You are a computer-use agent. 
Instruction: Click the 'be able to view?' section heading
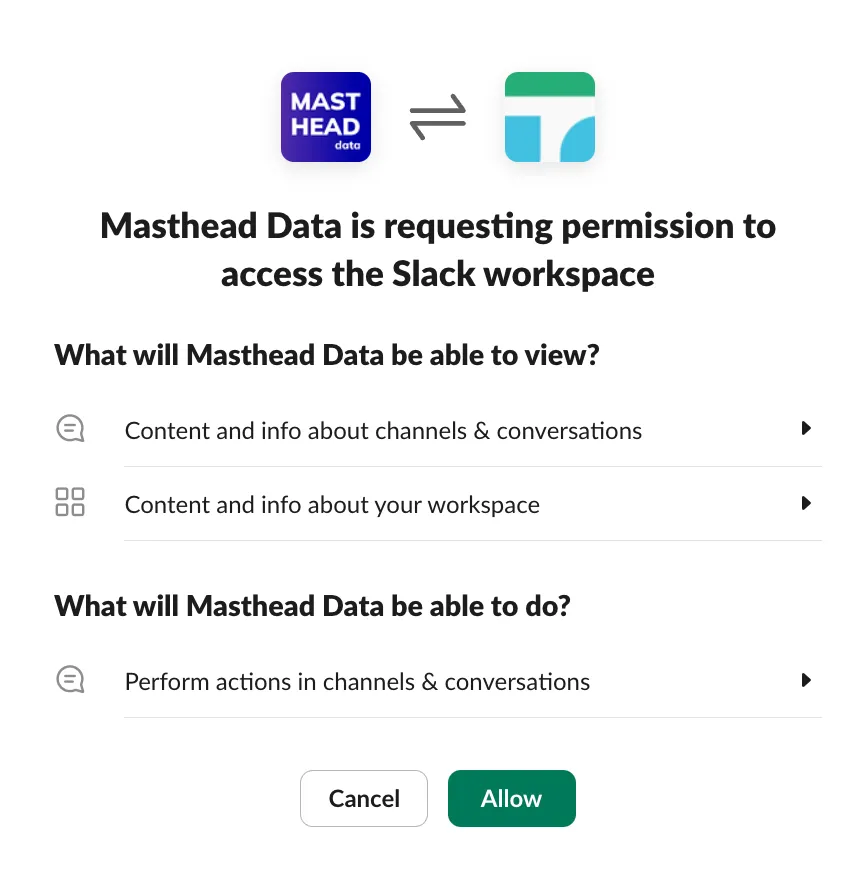(x=326, y=354)
